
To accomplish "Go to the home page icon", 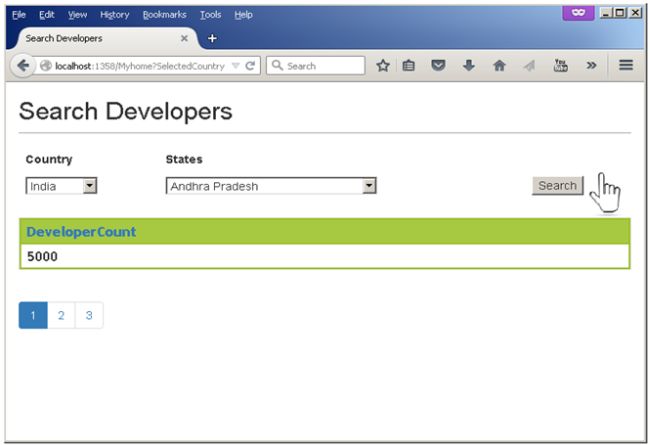I will 499,66.
